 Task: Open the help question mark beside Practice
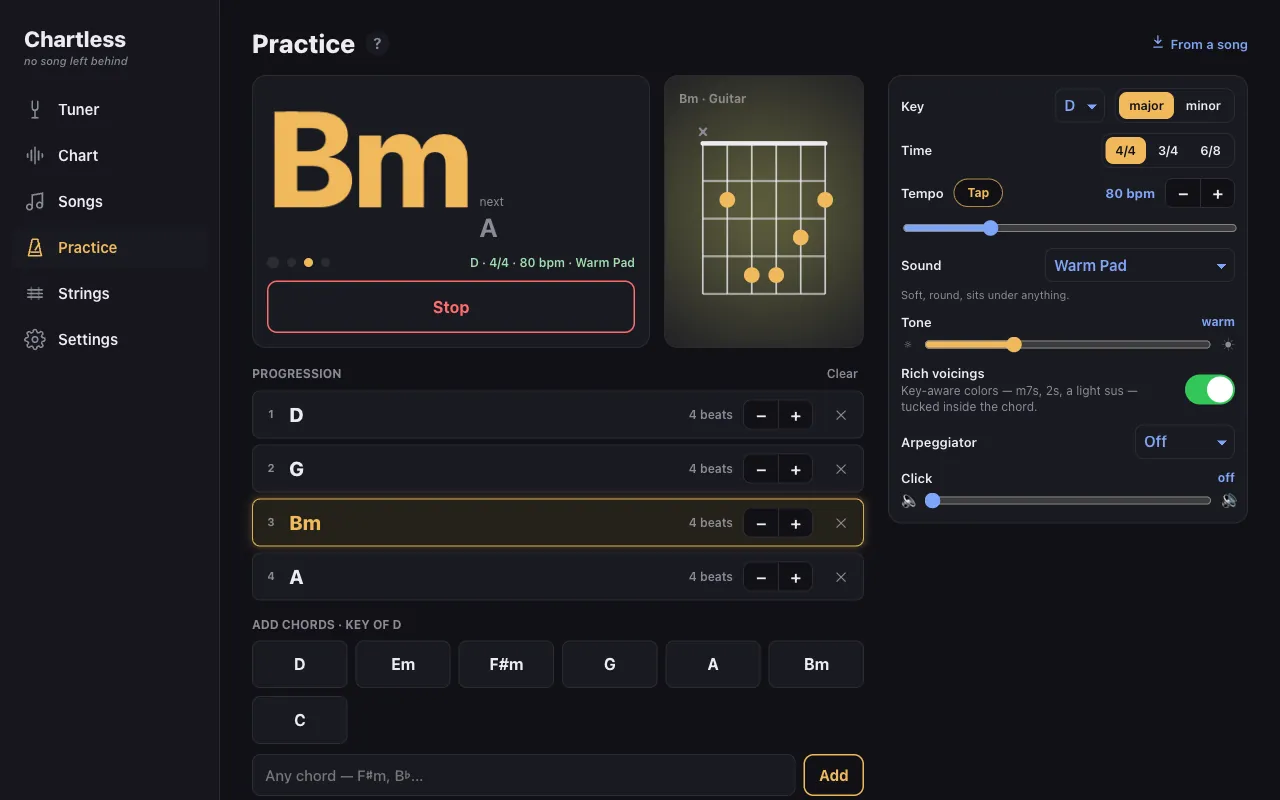[x=377, y=44]
